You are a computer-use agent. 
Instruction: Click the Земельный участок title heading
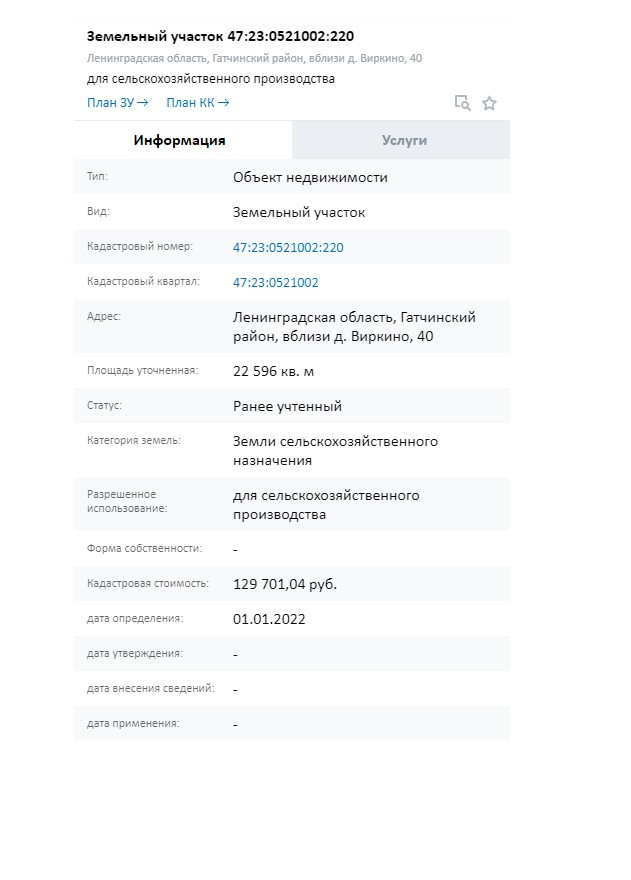pos(220,36)
